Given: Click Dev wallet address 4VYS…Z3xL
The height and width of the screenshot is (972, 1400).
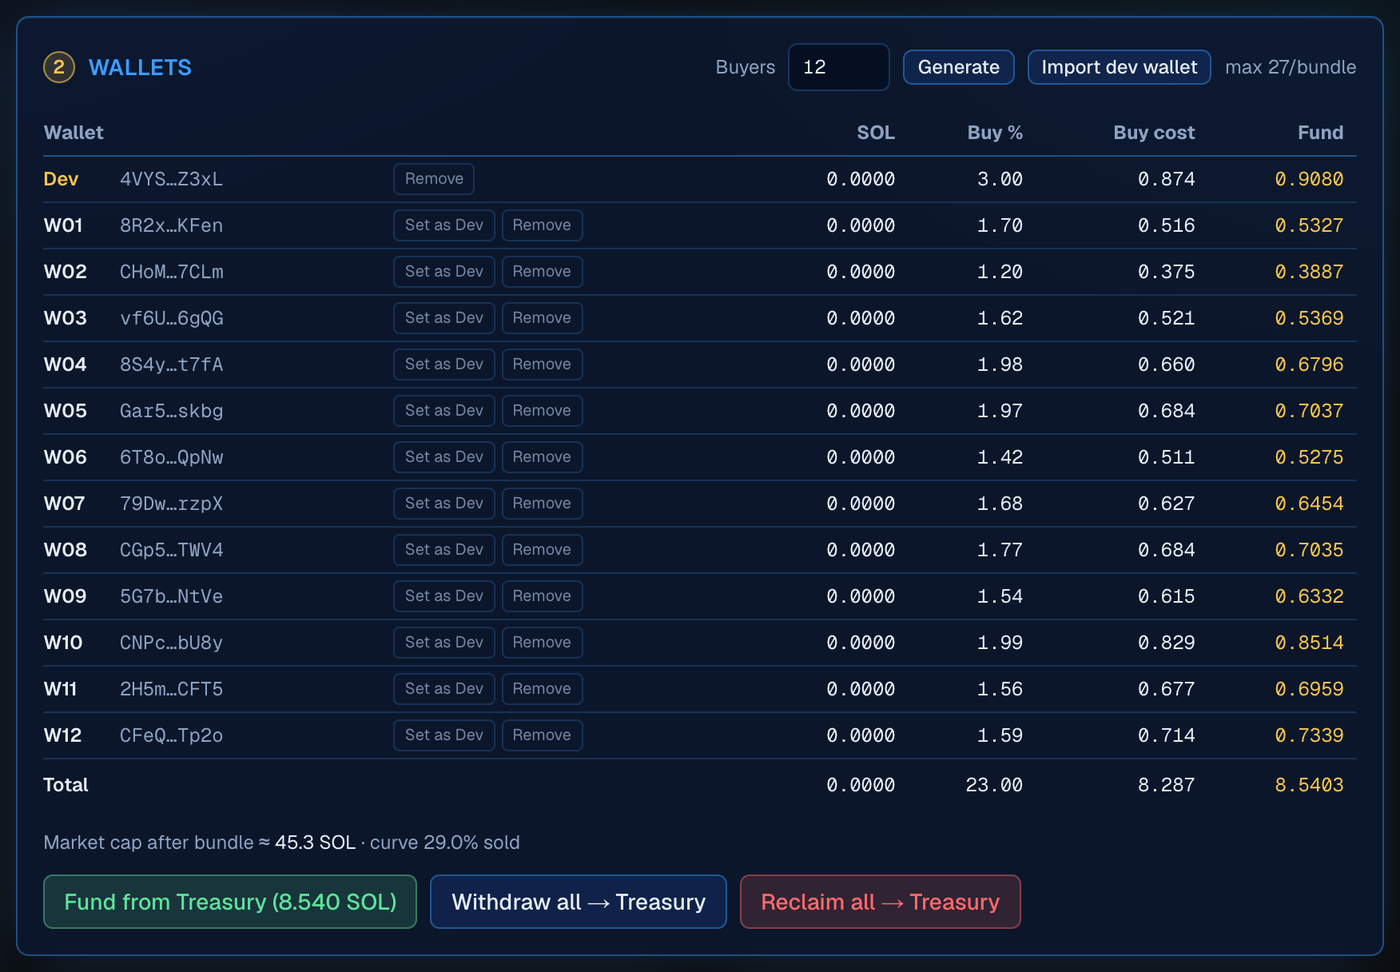Looking at the screenshot, I should click(x=171, y=179).
